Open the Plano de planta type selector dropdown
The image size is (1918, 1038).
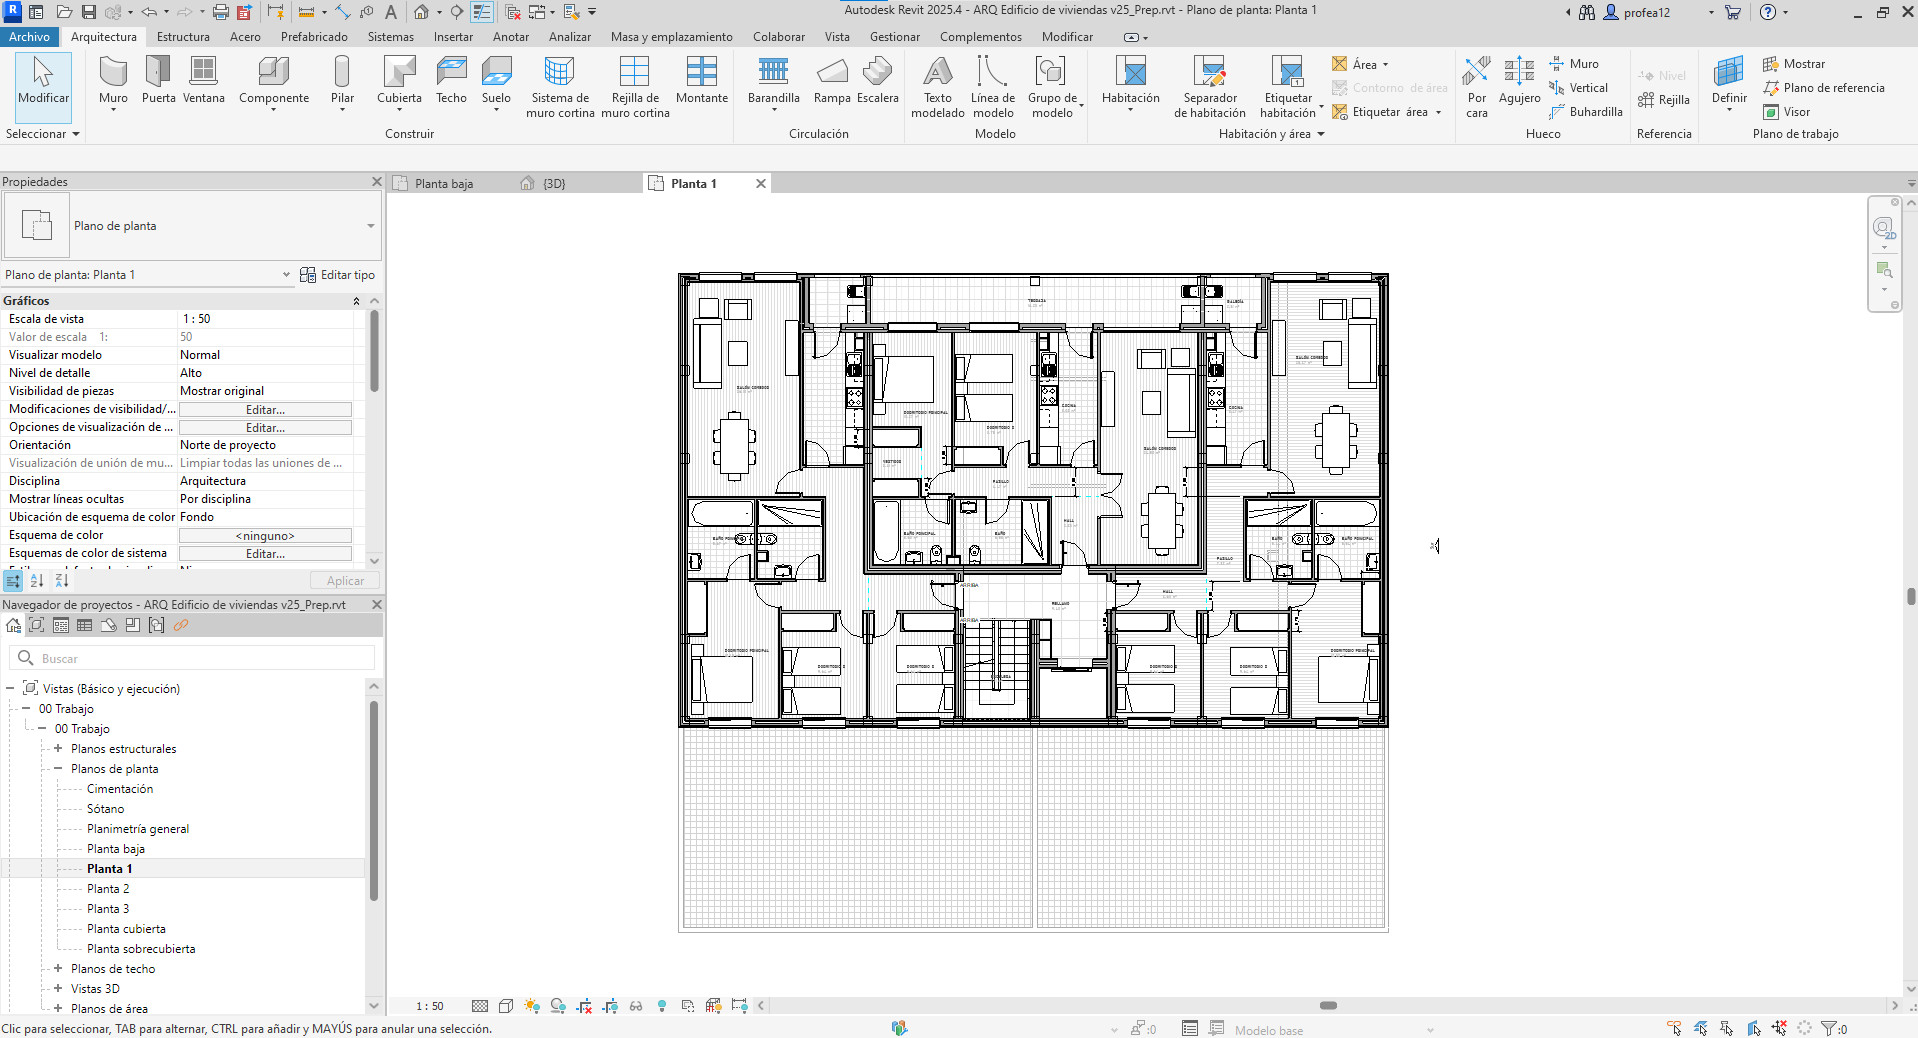pyautogui.click(x=370, y=226)
